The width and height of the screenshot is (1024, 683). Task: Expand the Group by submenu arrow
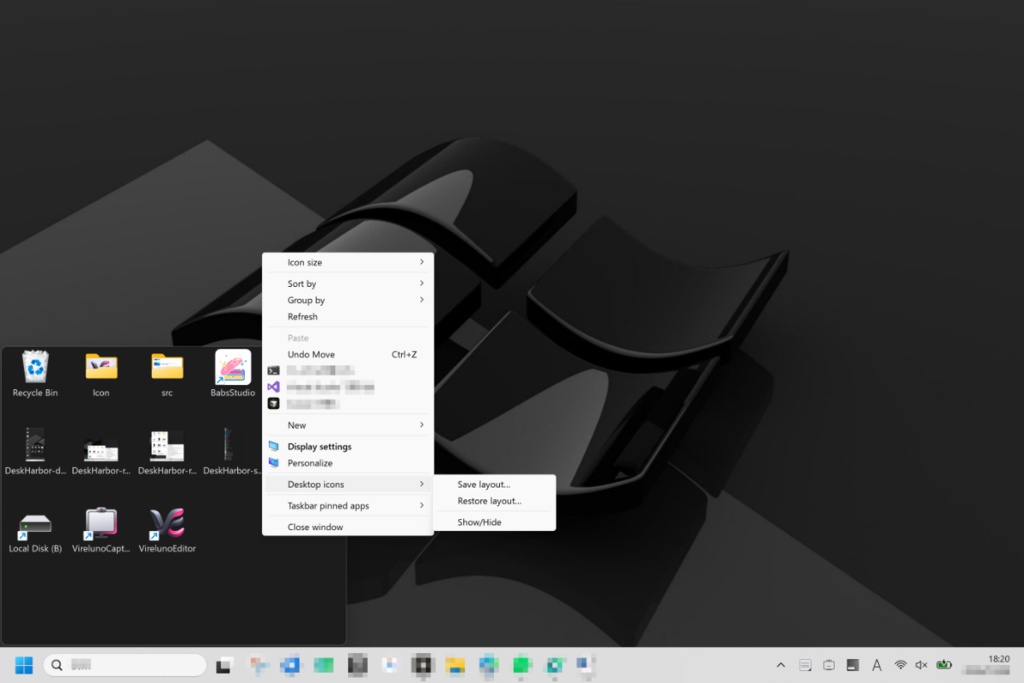[422, 300]
